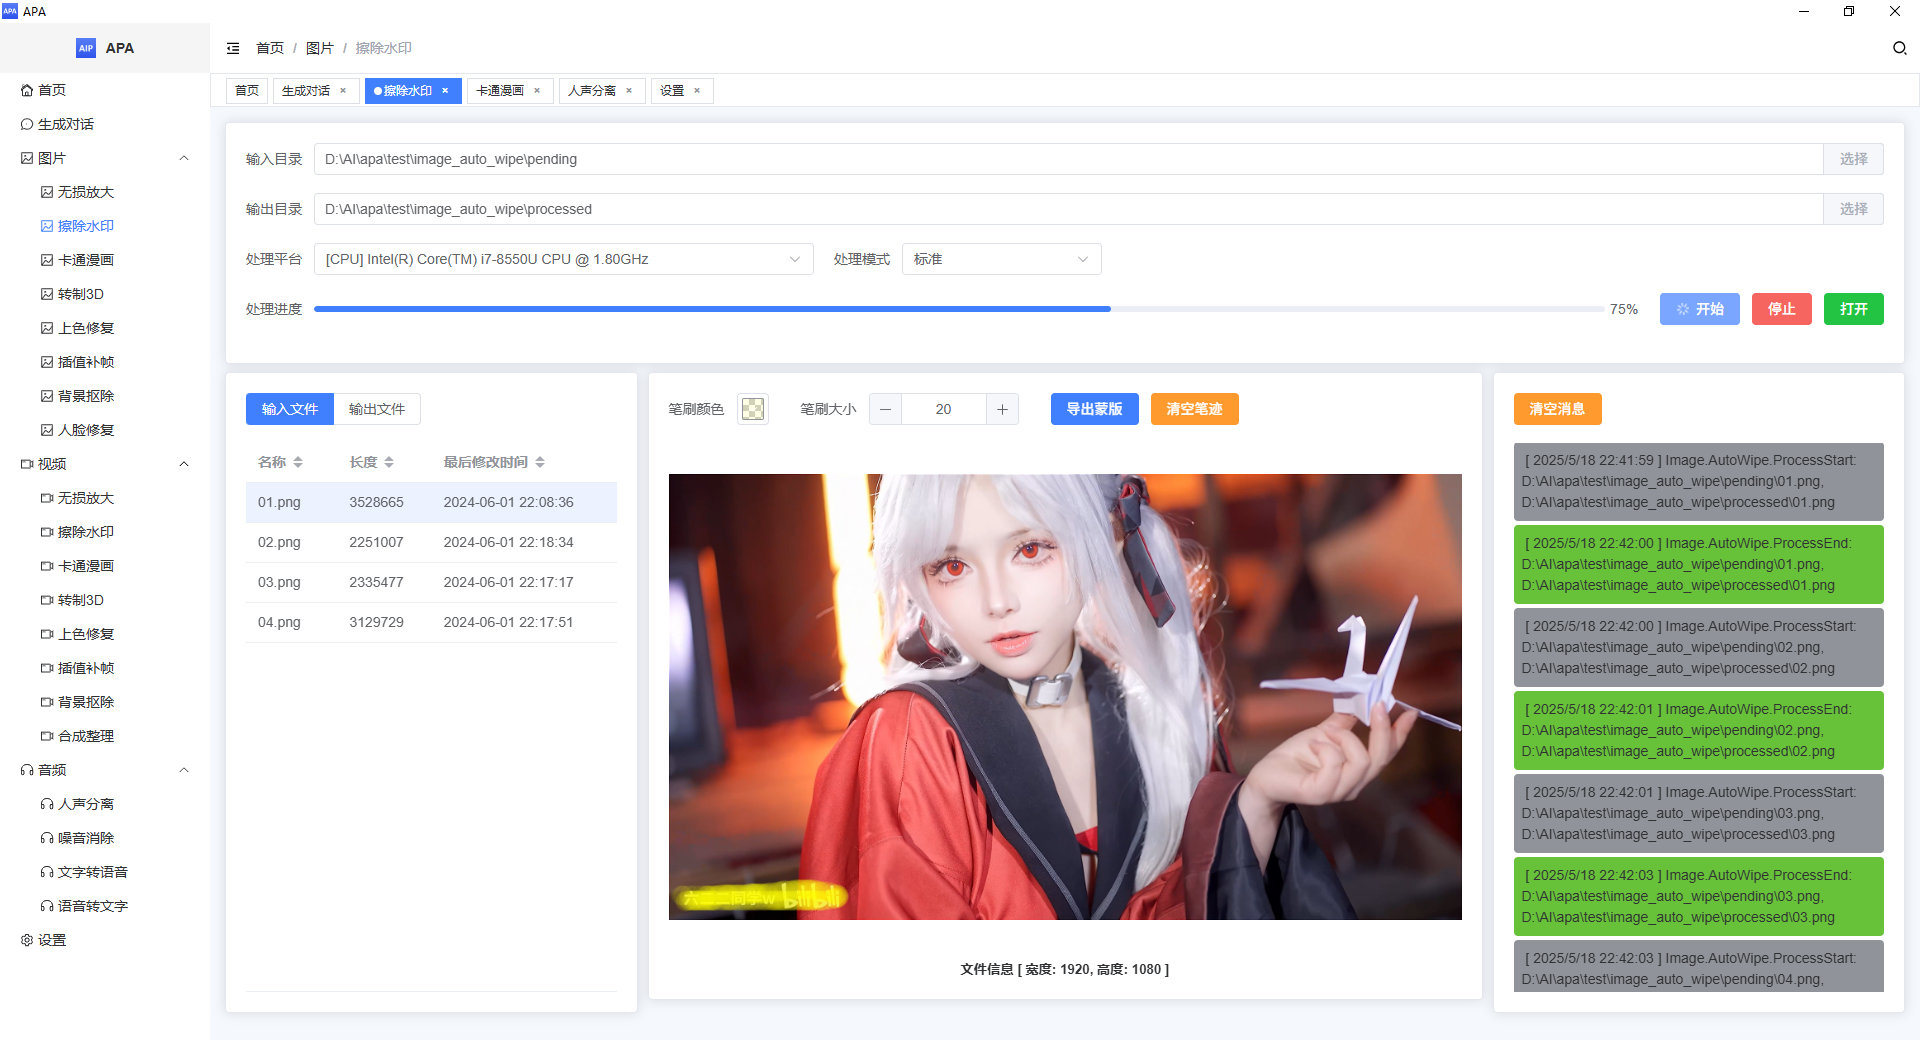Clear log with 清空消息
Screen dimensions: 1920x1040
pyautogui.click(x=1558, y=409)
